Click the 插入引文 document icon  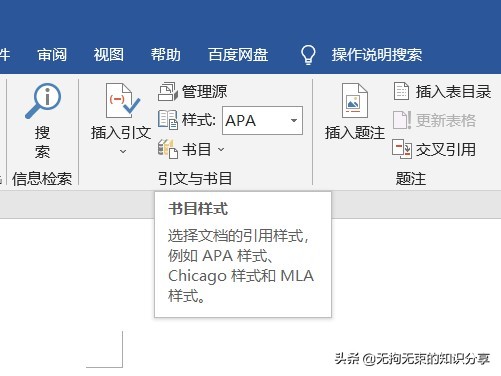(123, 101)
